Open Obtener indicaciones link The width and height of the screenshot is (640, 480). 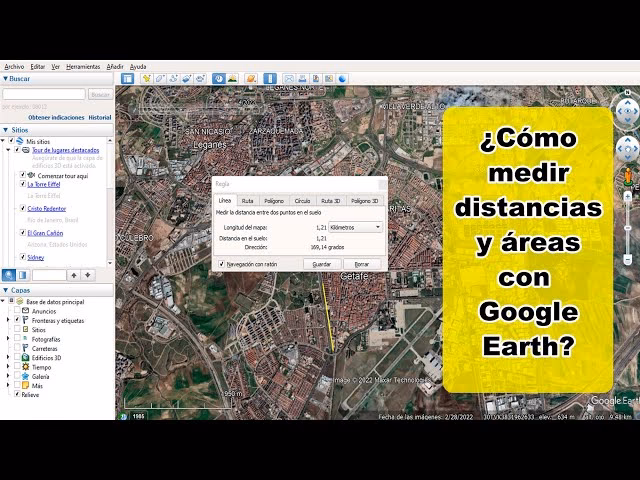coord(56,118)
